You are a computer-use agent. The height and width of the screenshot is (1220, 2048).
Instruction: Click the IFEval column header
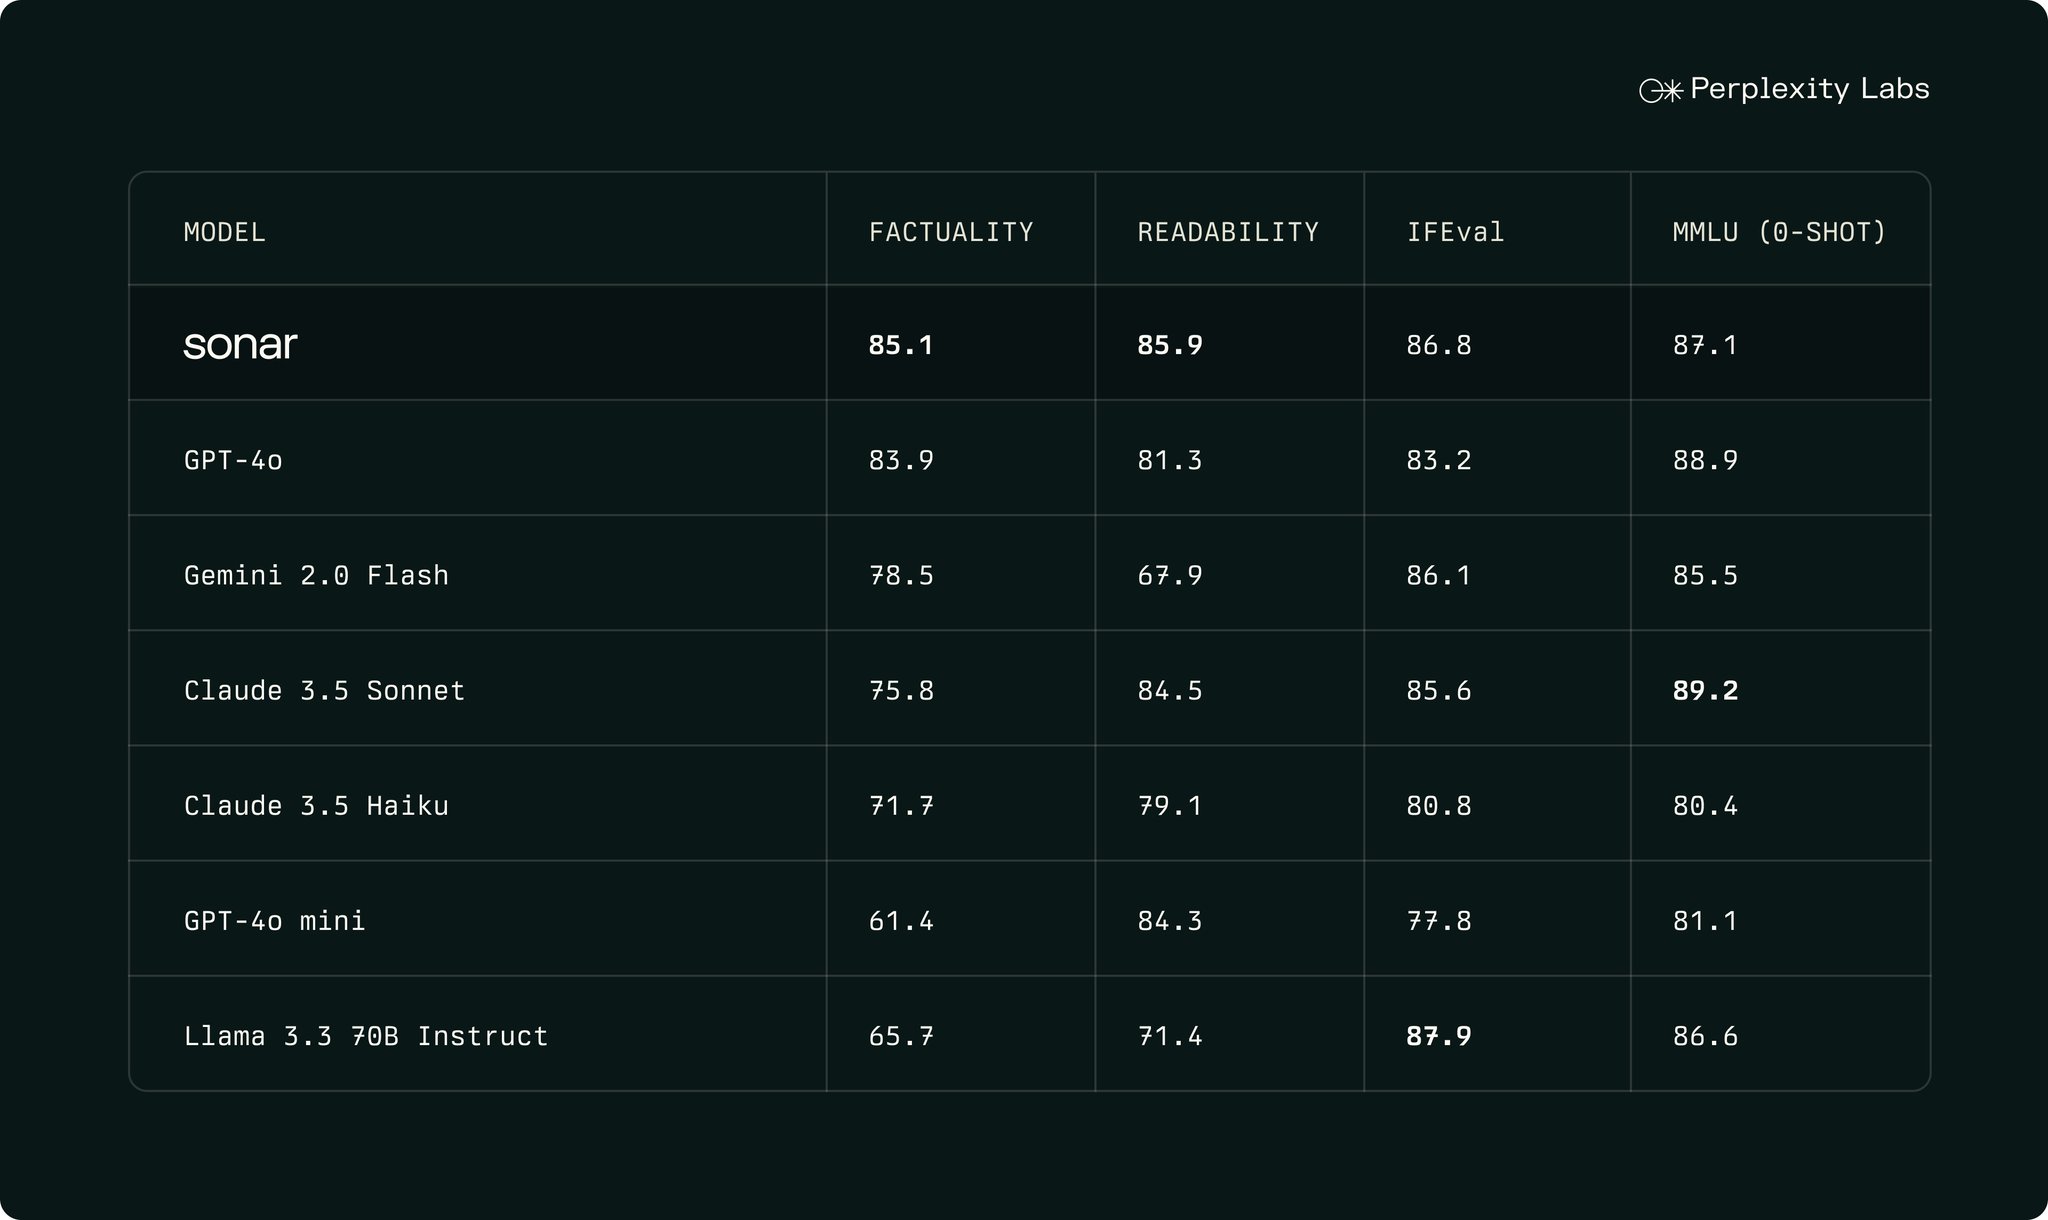(x=1455, y=232)
